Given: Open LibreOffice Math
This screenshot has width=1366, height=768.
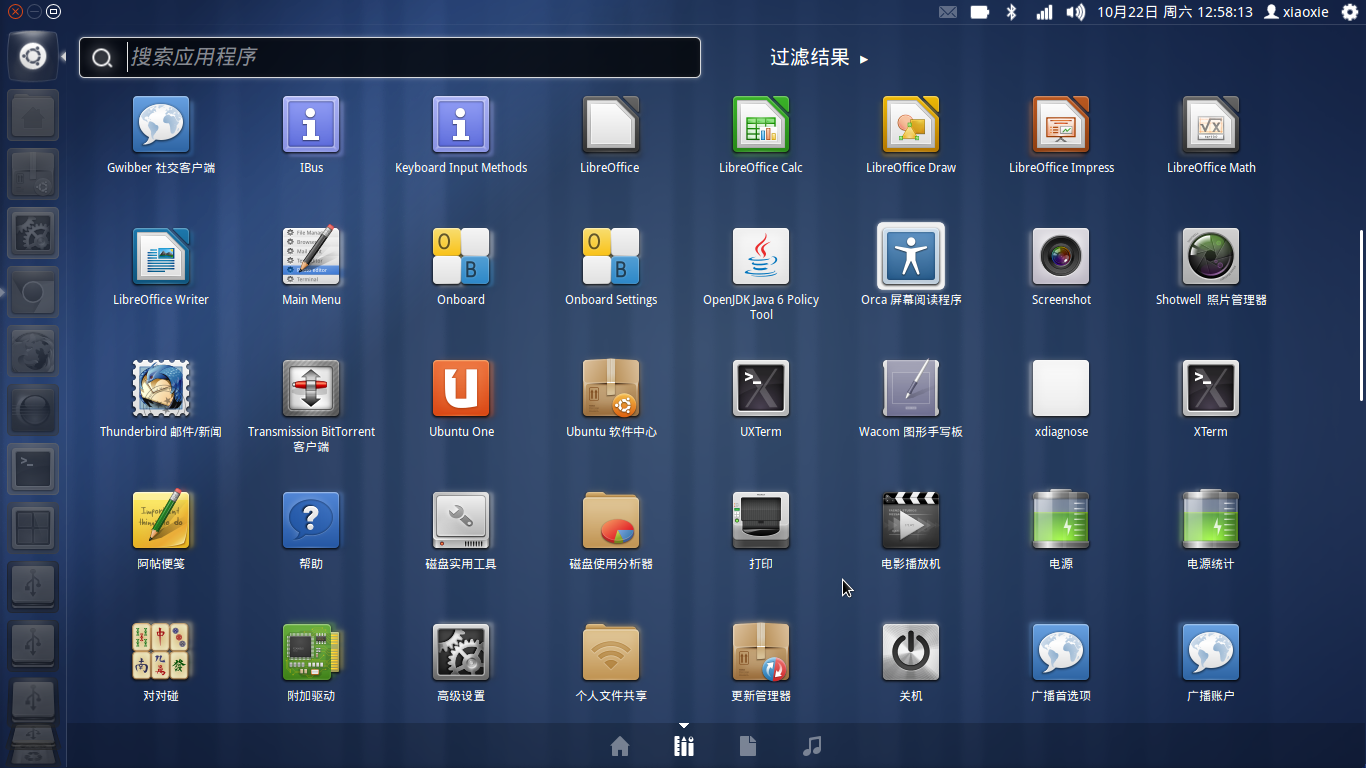Looking at the screenshot, I should (1211, 125).
